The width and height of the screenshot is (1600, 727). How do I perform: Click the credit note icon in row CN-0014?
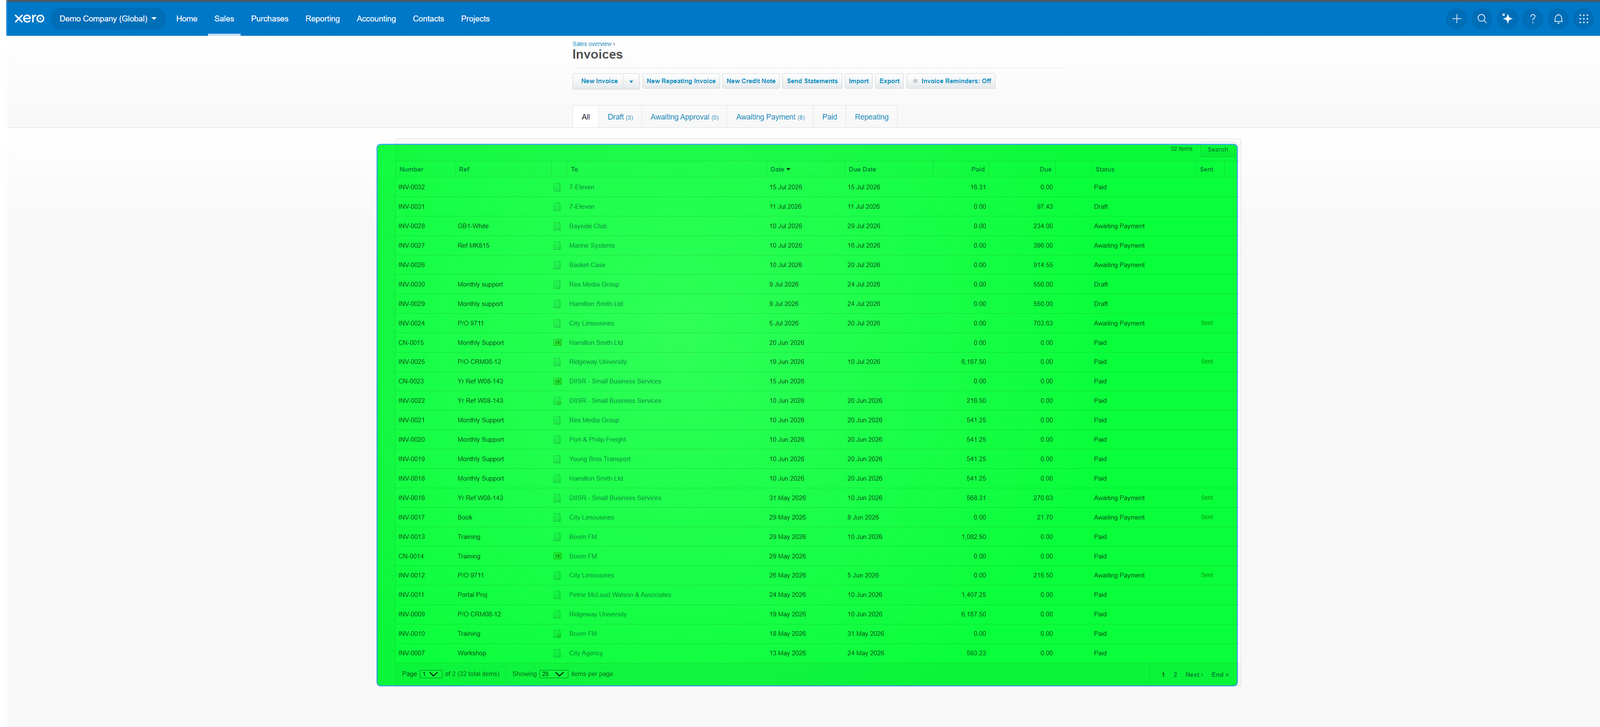(557, 556)
